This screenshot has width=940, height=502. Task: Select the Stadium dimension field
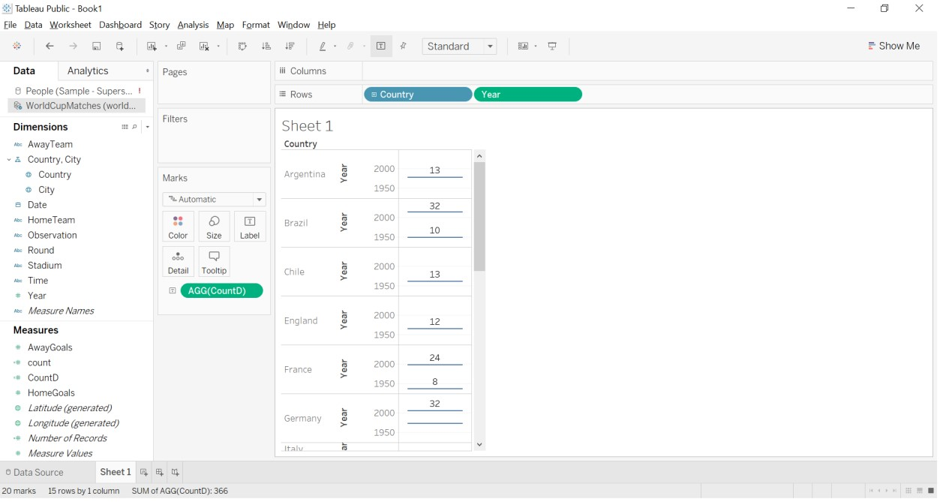coord(44,265)
